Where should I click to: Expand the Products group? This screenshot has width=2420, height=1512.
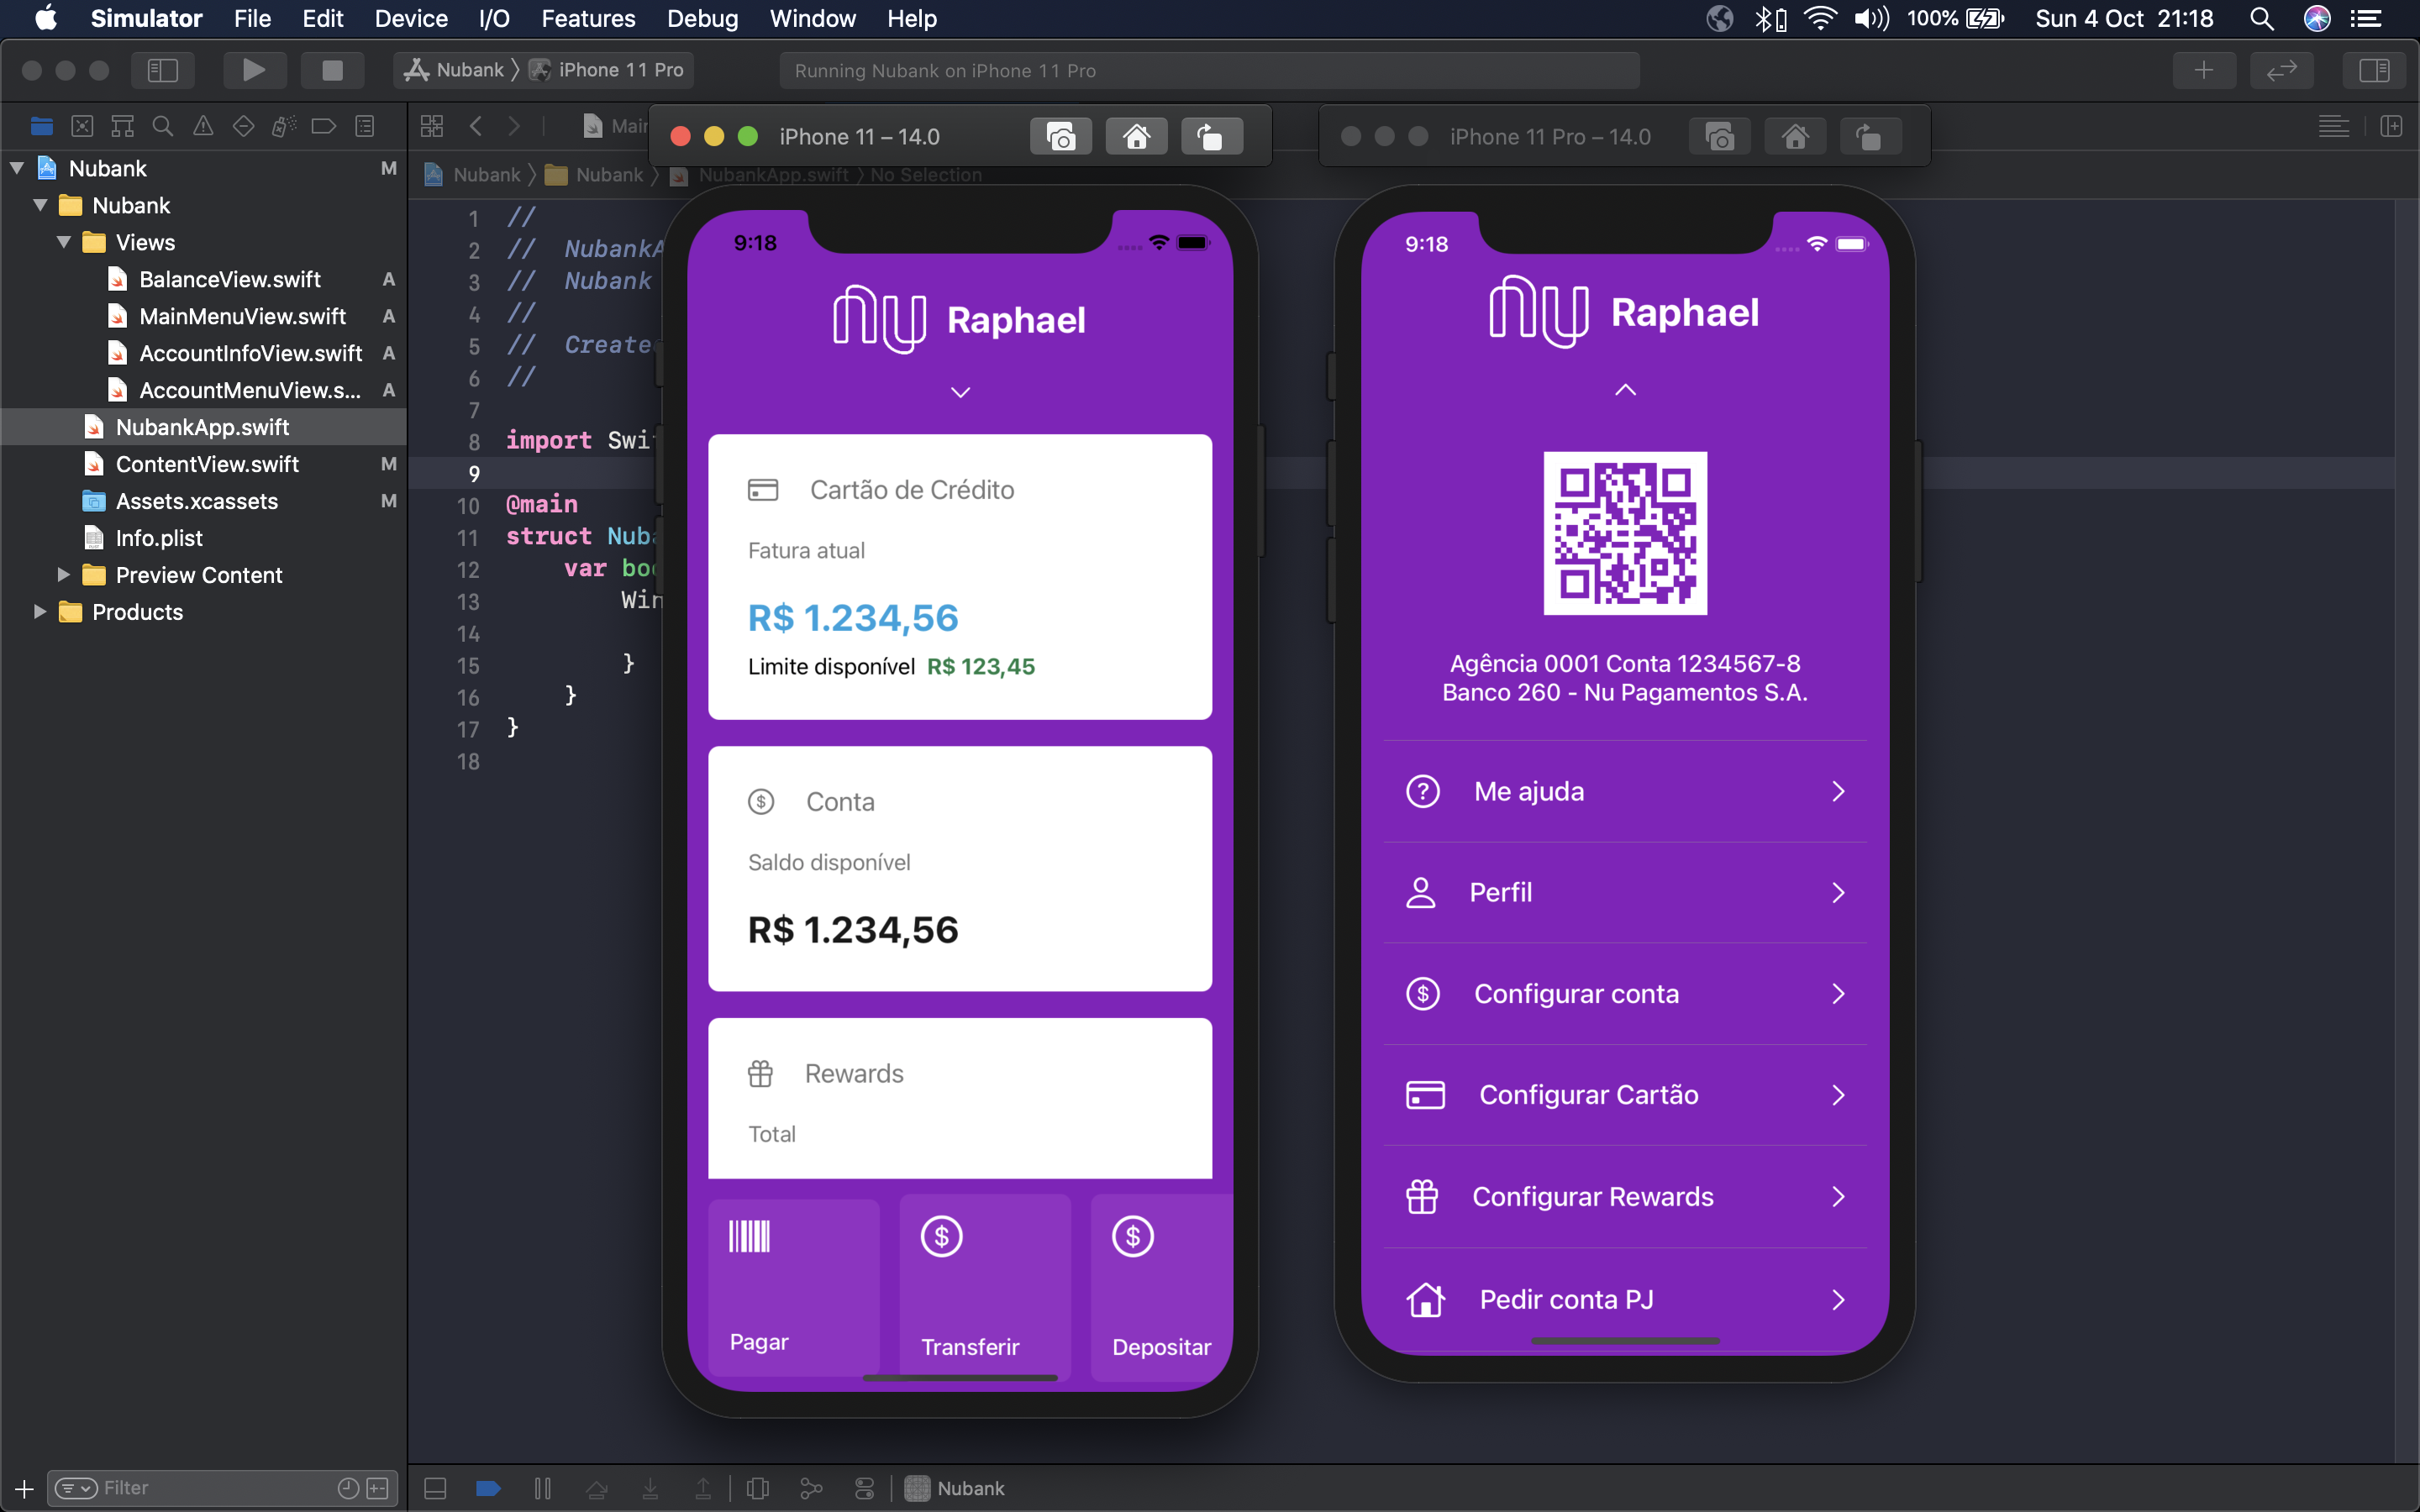point(40,611)
